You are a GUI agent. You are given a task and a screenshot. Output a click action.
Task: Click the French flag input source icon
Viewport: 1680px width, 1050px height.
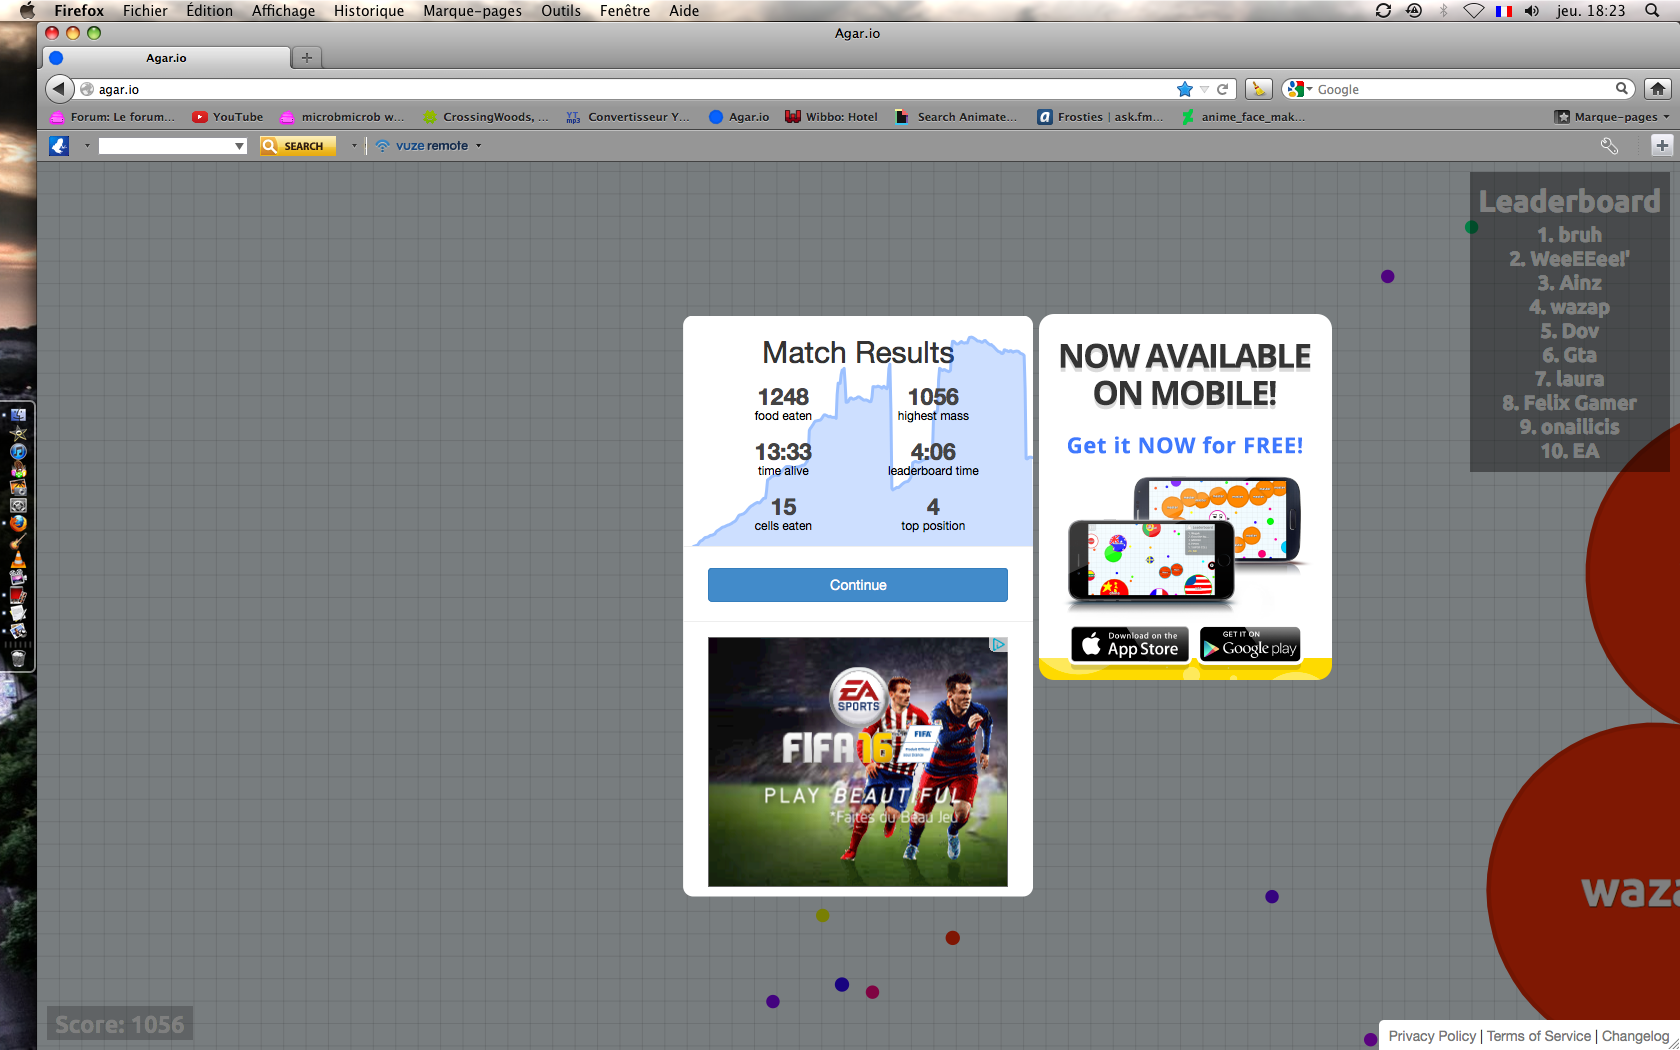pyautogui.click(x=1503, y=11)
